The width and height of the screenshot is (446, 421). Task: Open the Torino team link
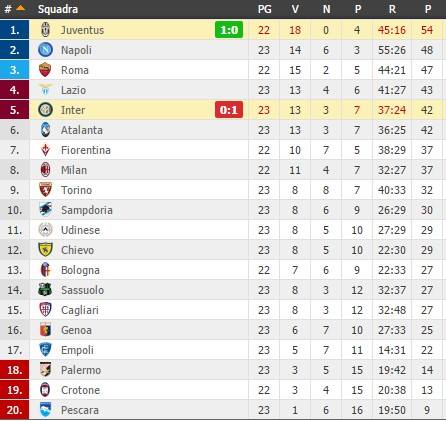coord(76,190)
